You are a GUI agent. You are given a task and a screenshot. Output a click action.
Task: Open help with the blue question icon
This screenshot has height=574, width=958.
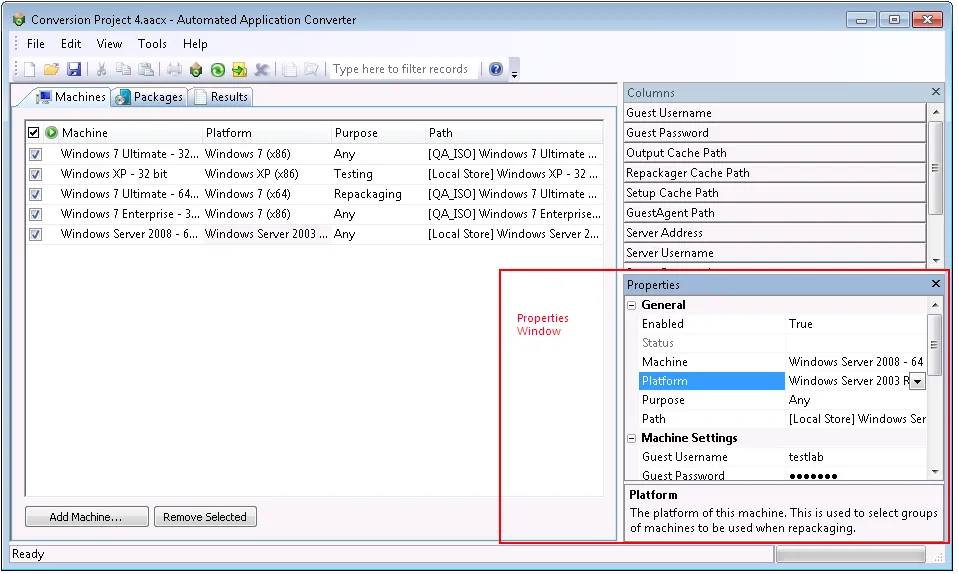495,69
